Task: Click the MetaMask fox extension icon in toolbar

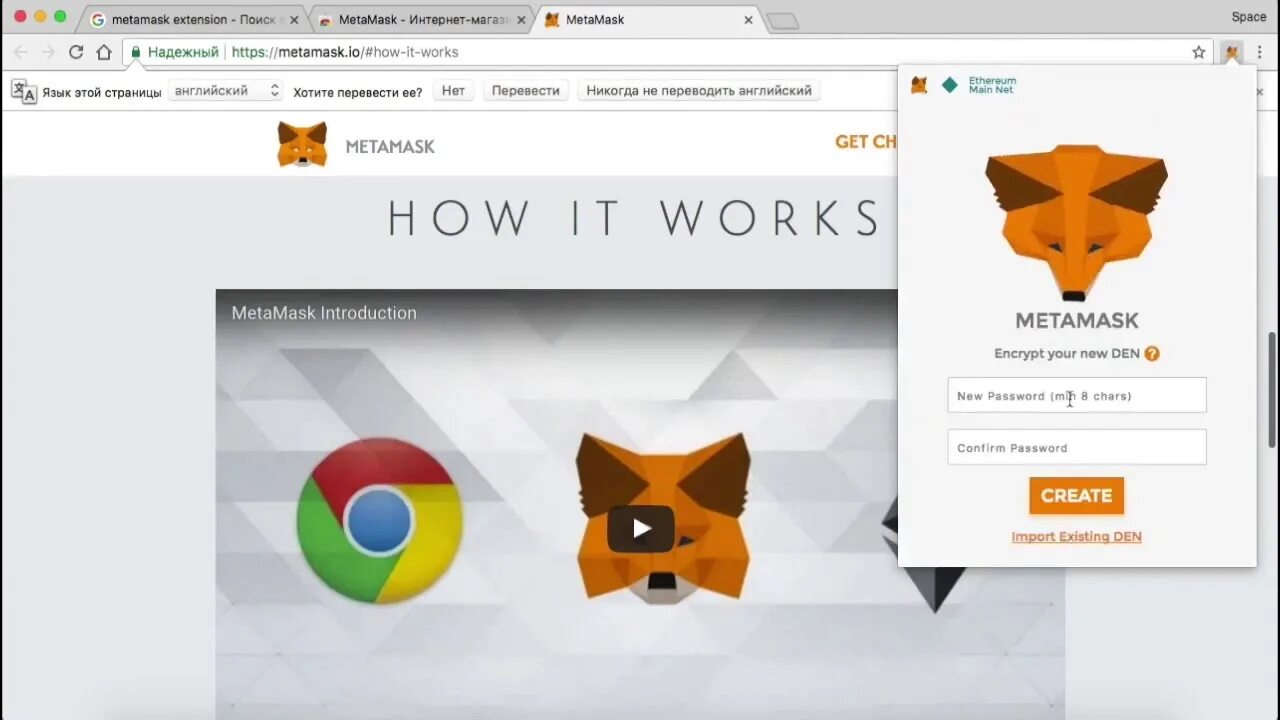Action: pos(1232,52)
